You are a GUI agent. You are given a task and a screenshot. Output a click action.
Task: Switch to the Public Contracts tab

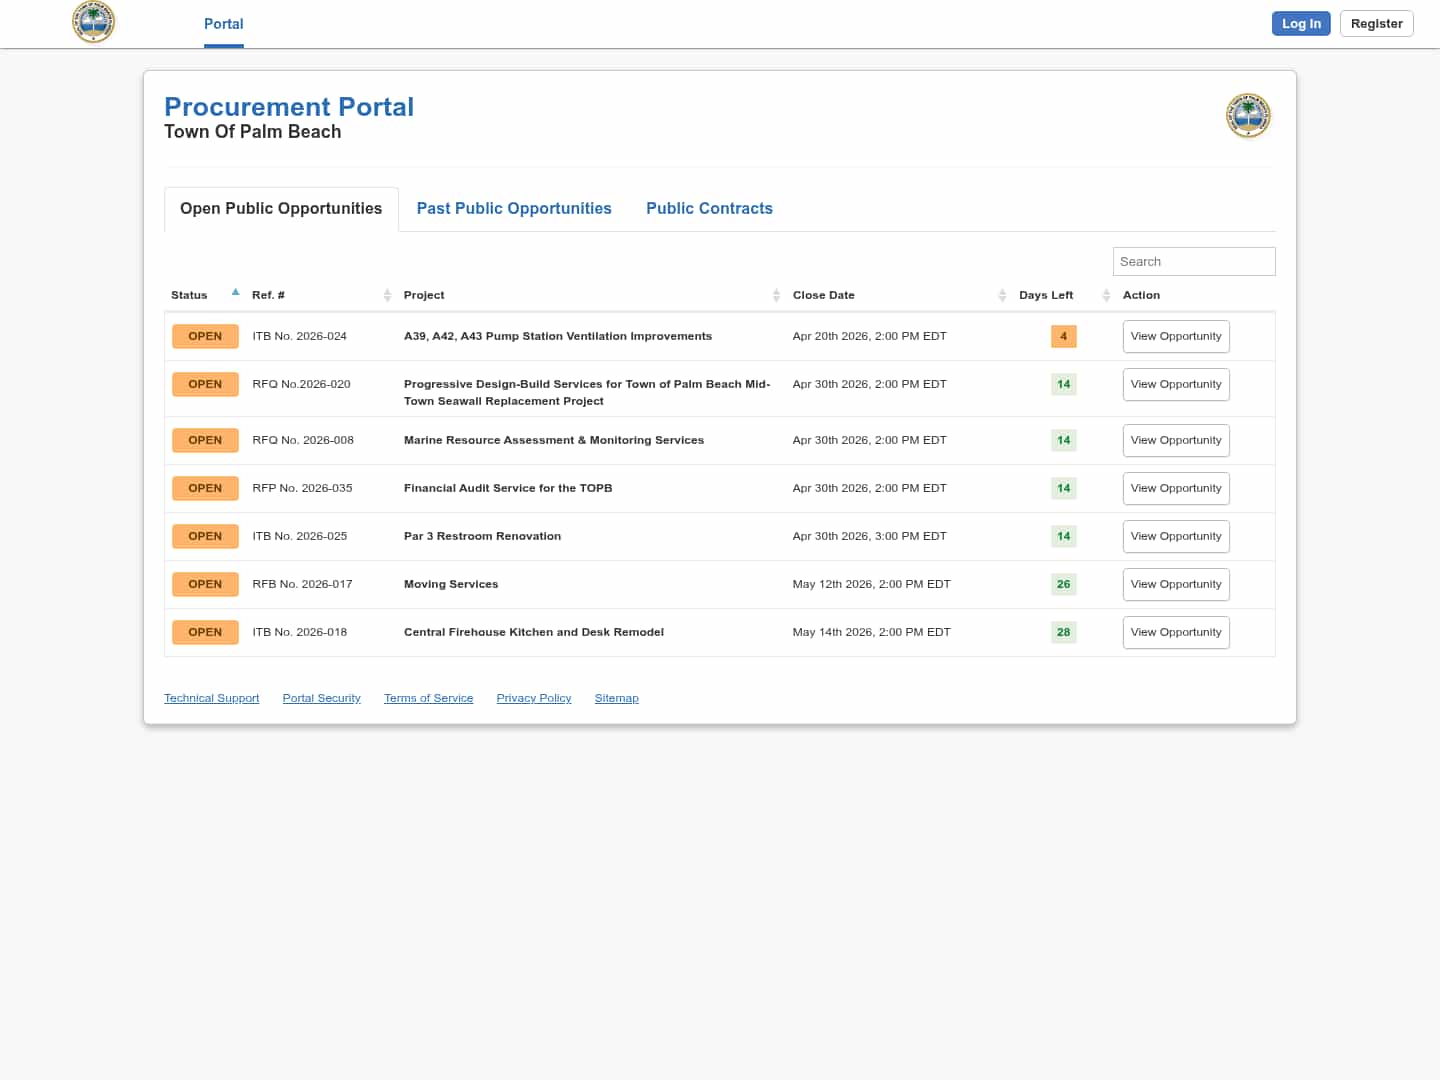(709, 209)
